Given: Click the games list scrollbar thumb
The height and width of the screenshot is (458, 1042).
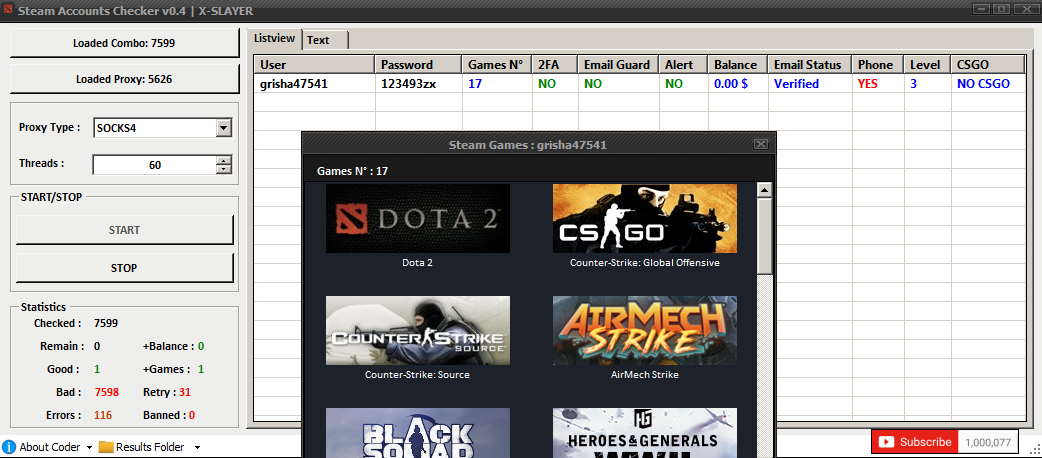Looking at the screenshot, I should point(764,236).
